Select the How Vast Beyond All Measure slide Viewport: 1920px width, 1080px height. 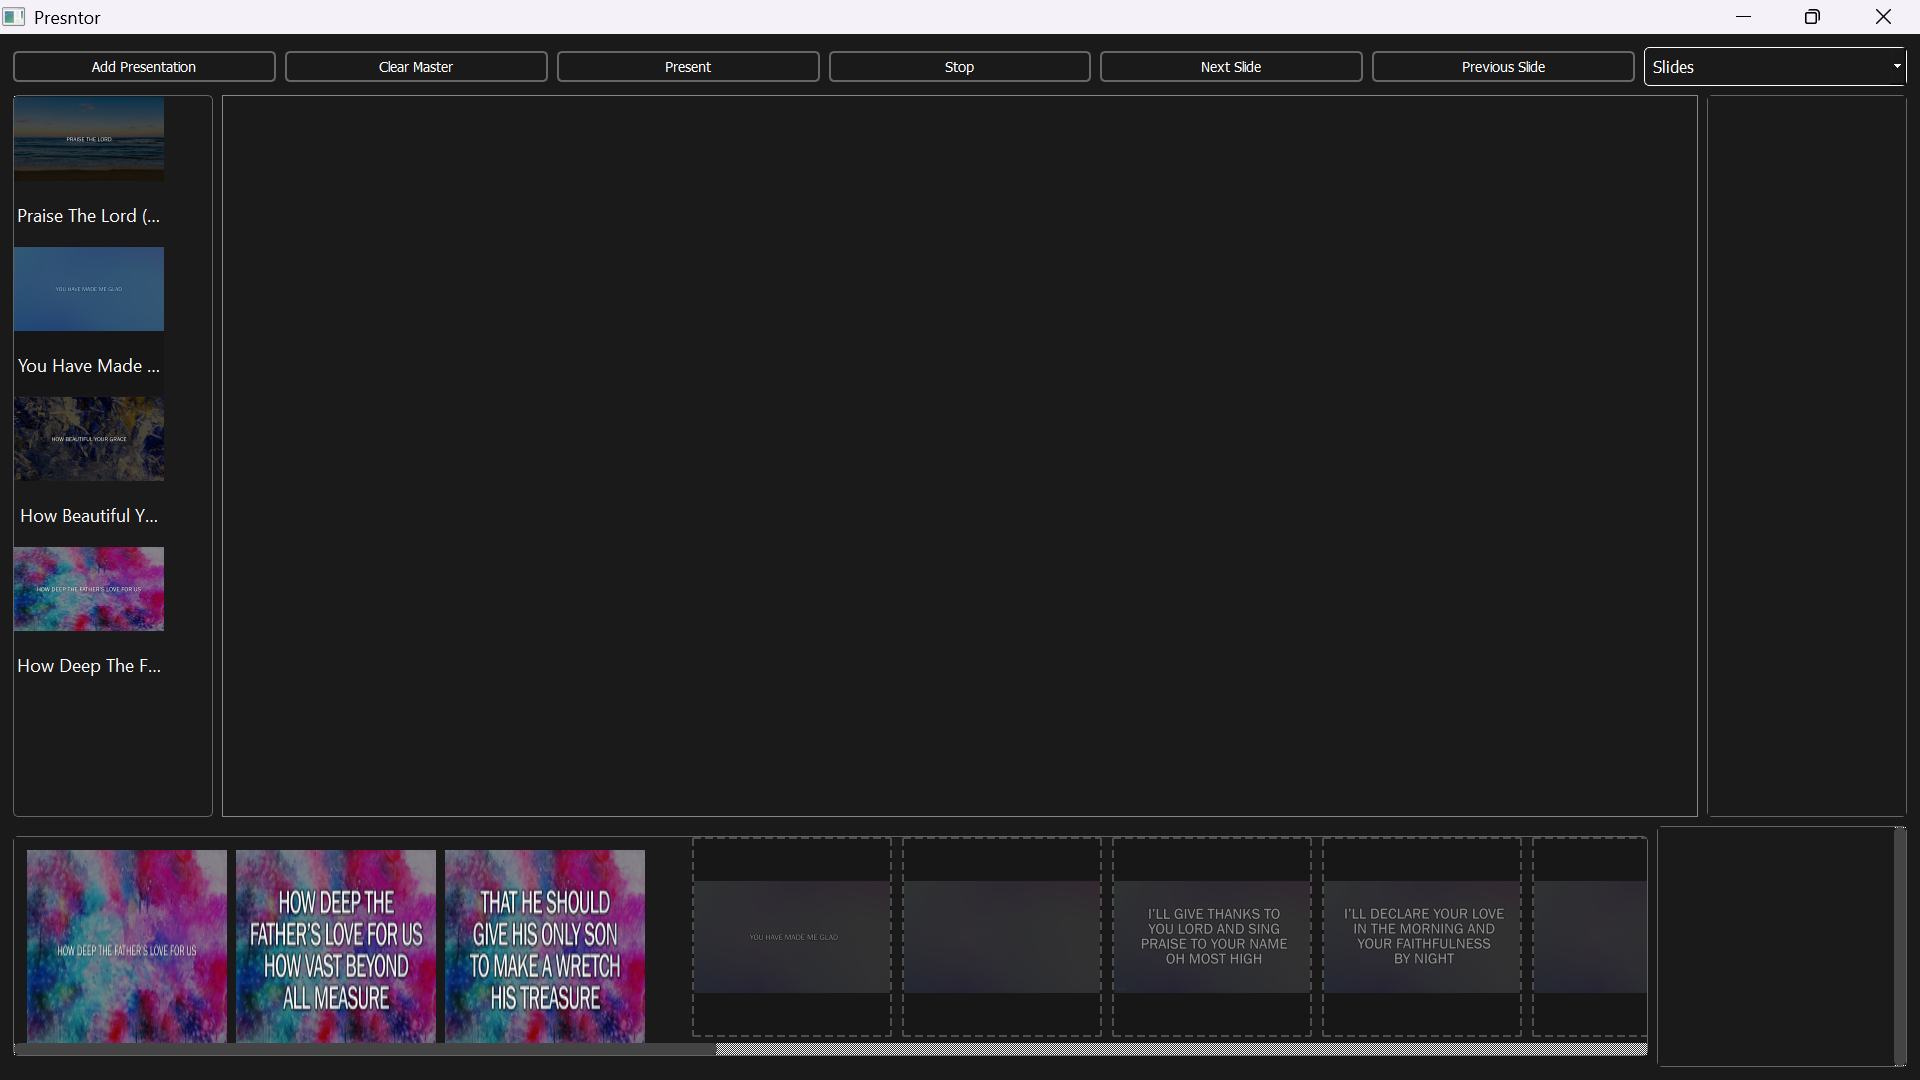335,944
